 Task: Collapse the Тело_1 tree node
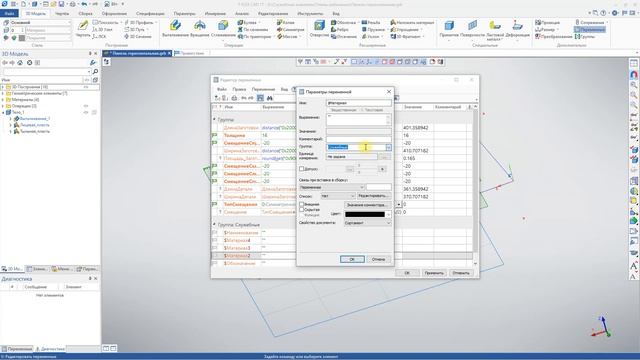pyautogui.click(x=3, y=112)
